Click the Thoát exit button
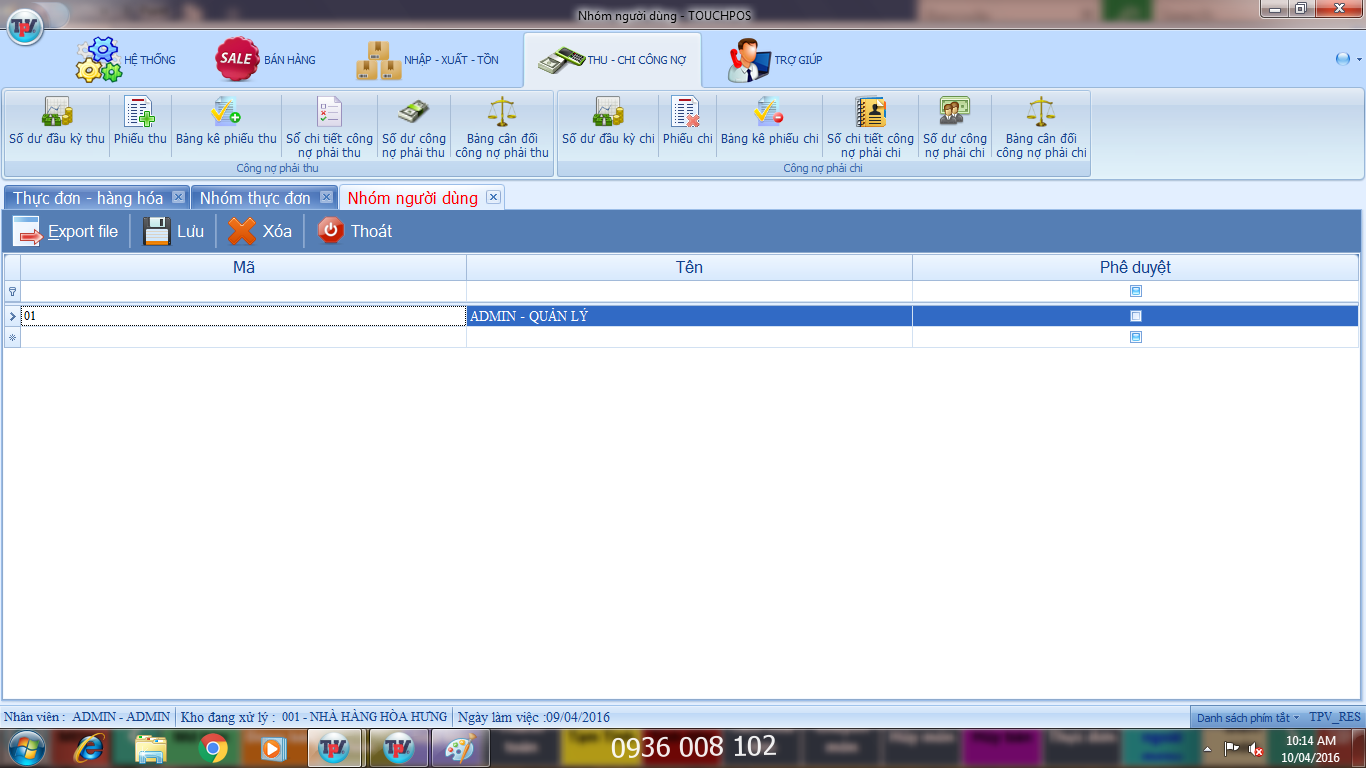1366x768 pixels. (355, 231)
